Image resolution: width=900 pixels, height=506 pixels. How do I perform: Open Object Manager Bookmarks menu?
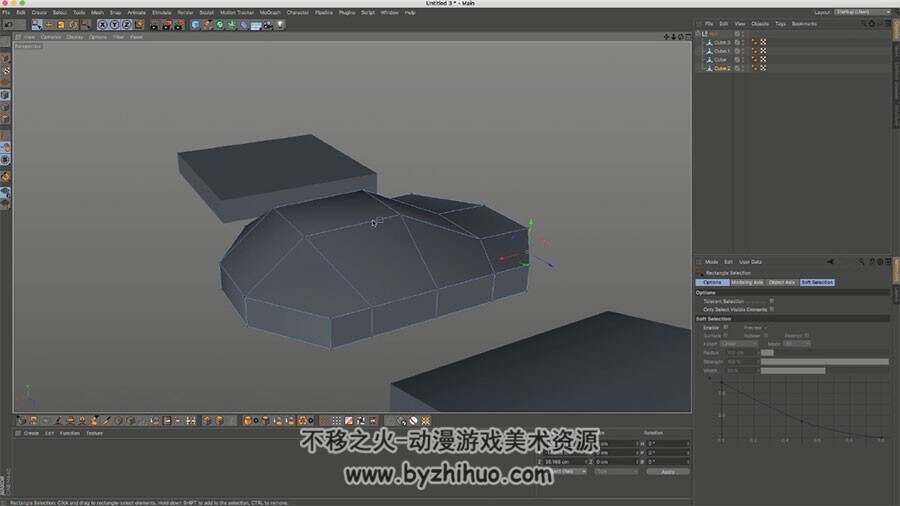pos(804,24)
